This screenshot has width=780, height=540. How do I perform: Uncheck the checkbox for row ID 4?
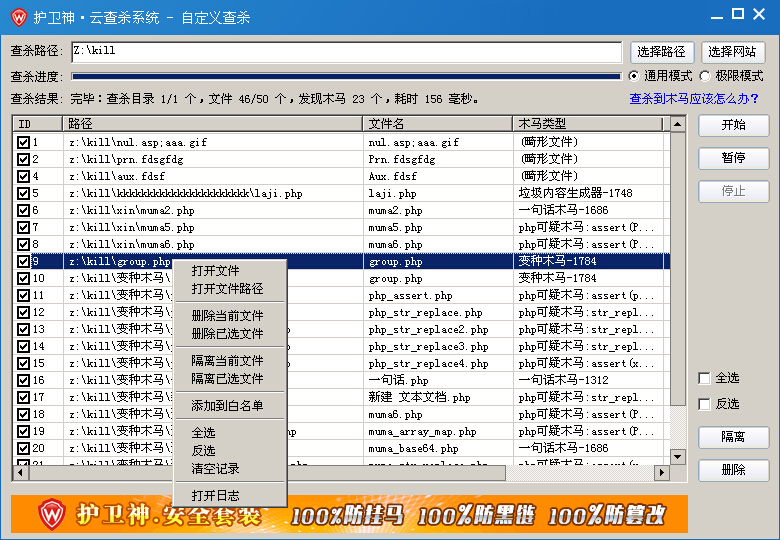pyautogui.click(x=23, y=176)
